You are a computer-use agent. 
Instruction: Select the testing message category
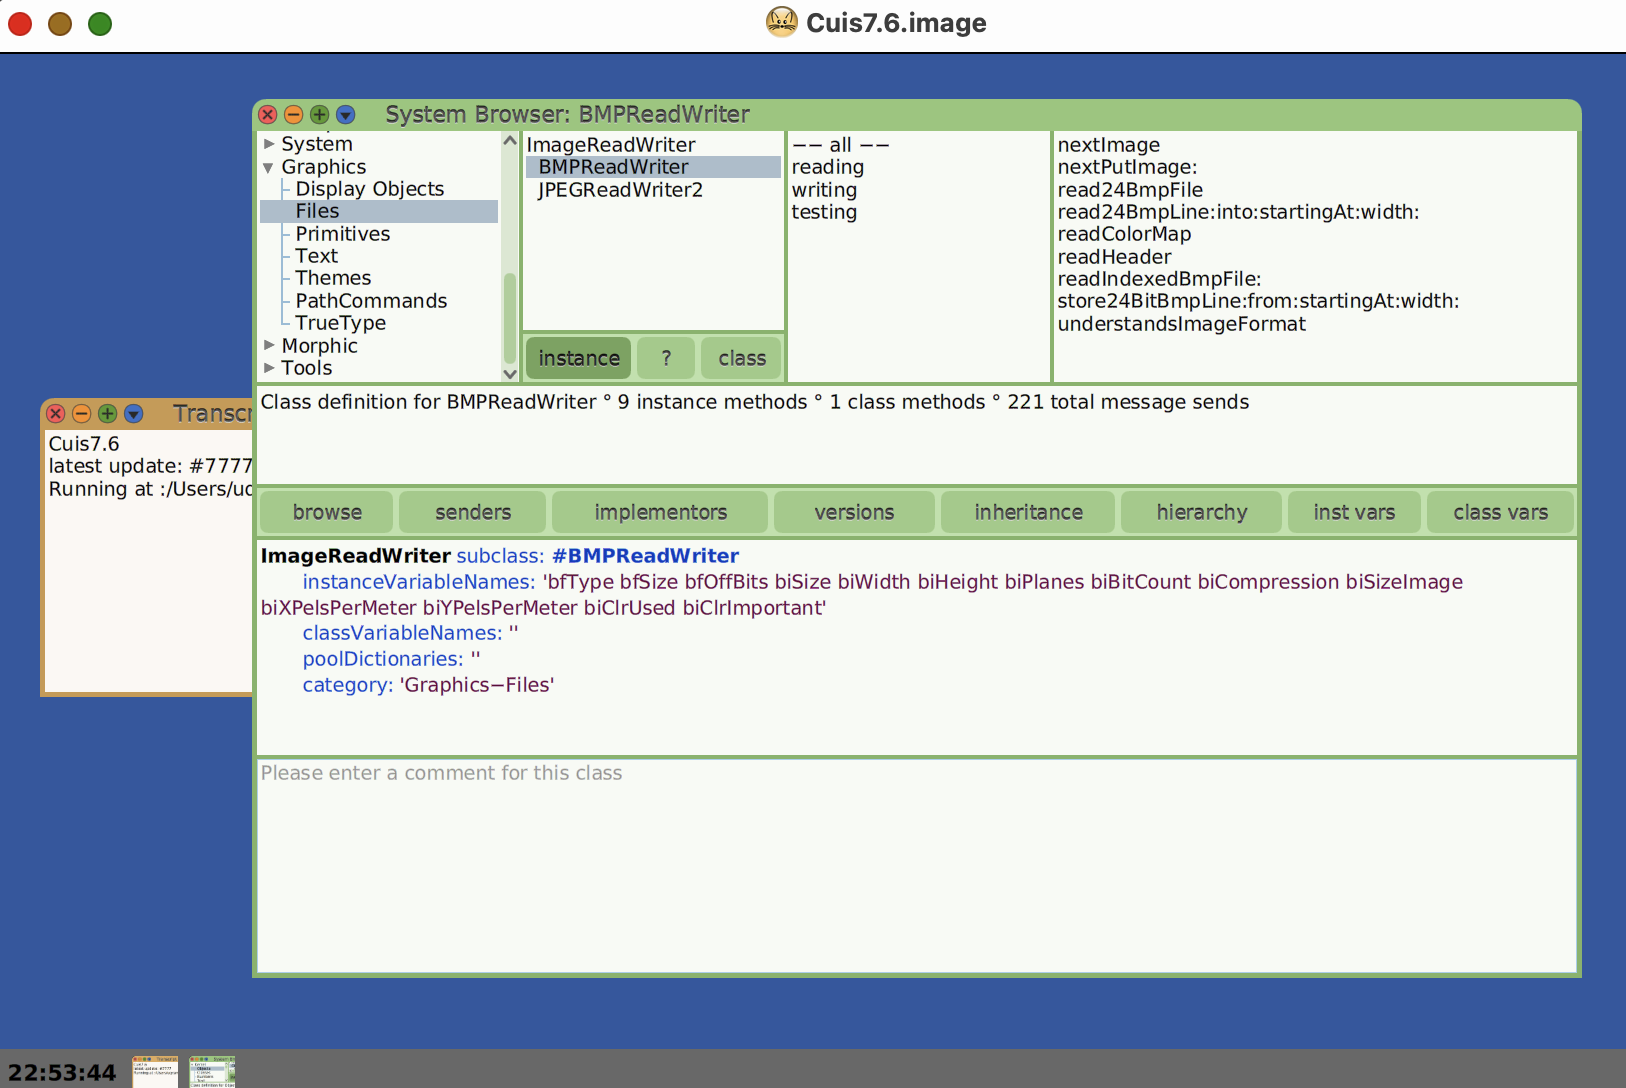(x=824, y=212)
